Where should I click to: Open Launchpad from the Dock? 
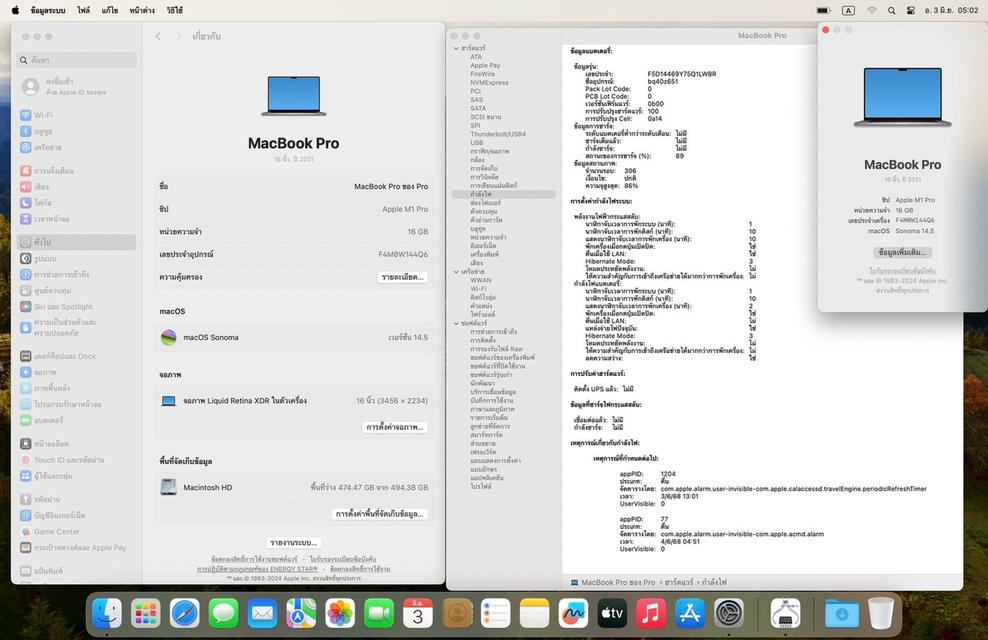146,613
